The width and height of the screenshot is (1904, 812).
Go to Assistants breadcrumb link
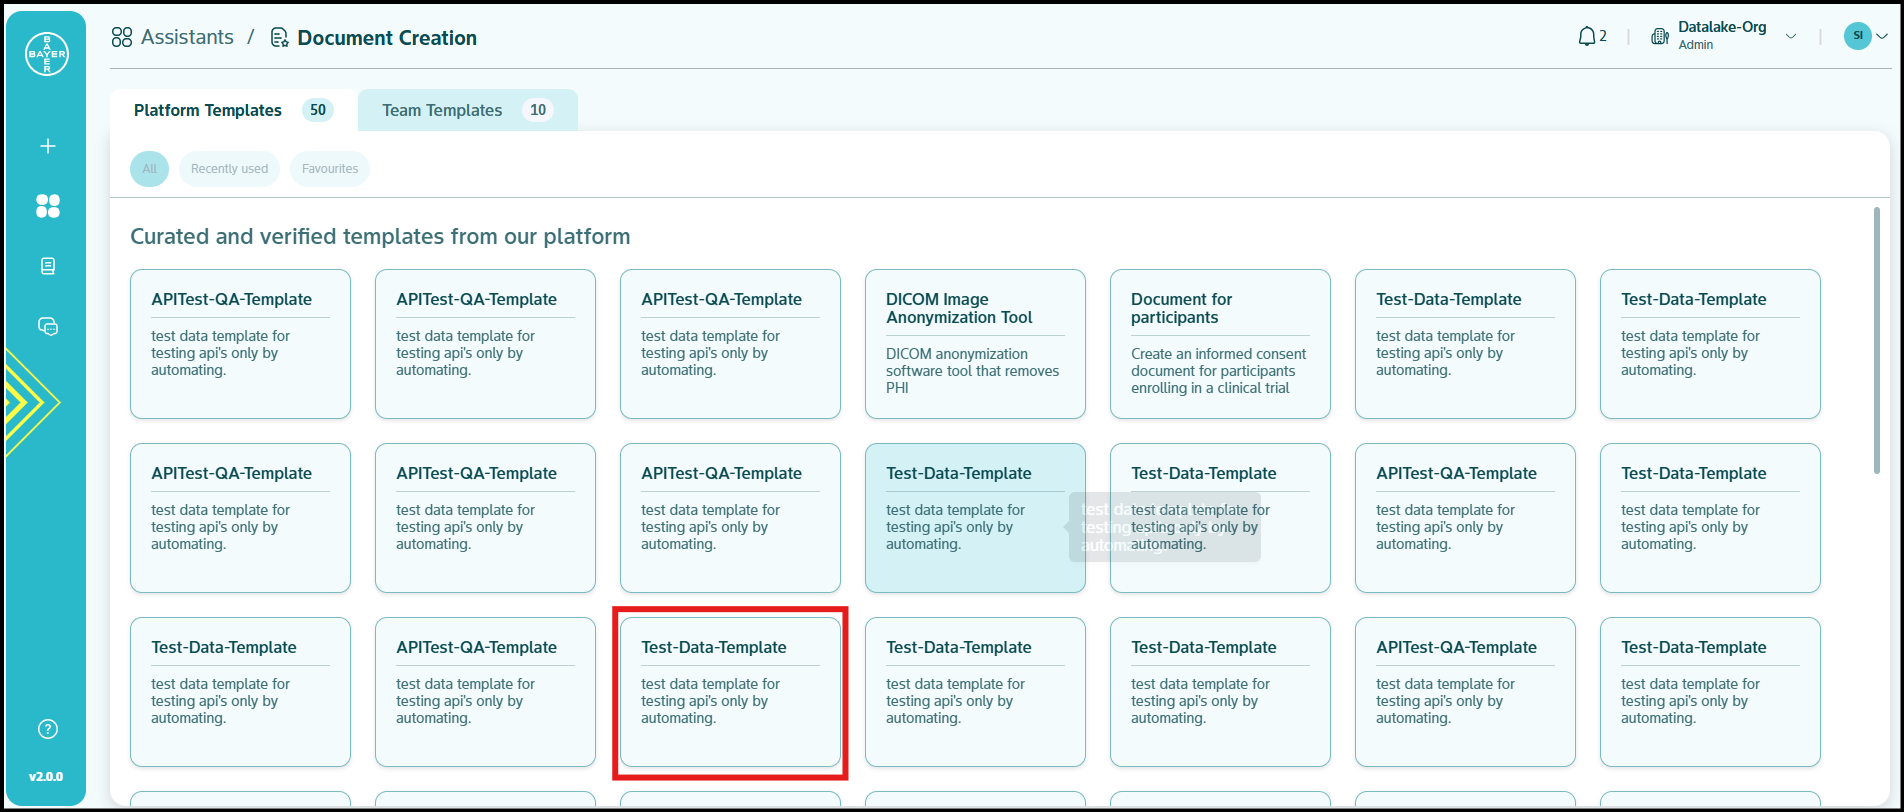coord(173,37)
